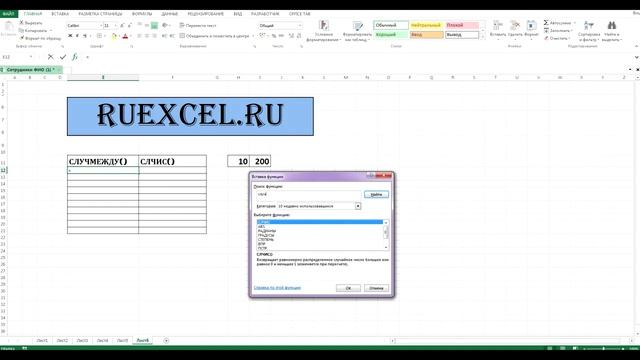The image size is (640, 360).
Task: Open the font size dropdown
Action: [x=116, y=25]
